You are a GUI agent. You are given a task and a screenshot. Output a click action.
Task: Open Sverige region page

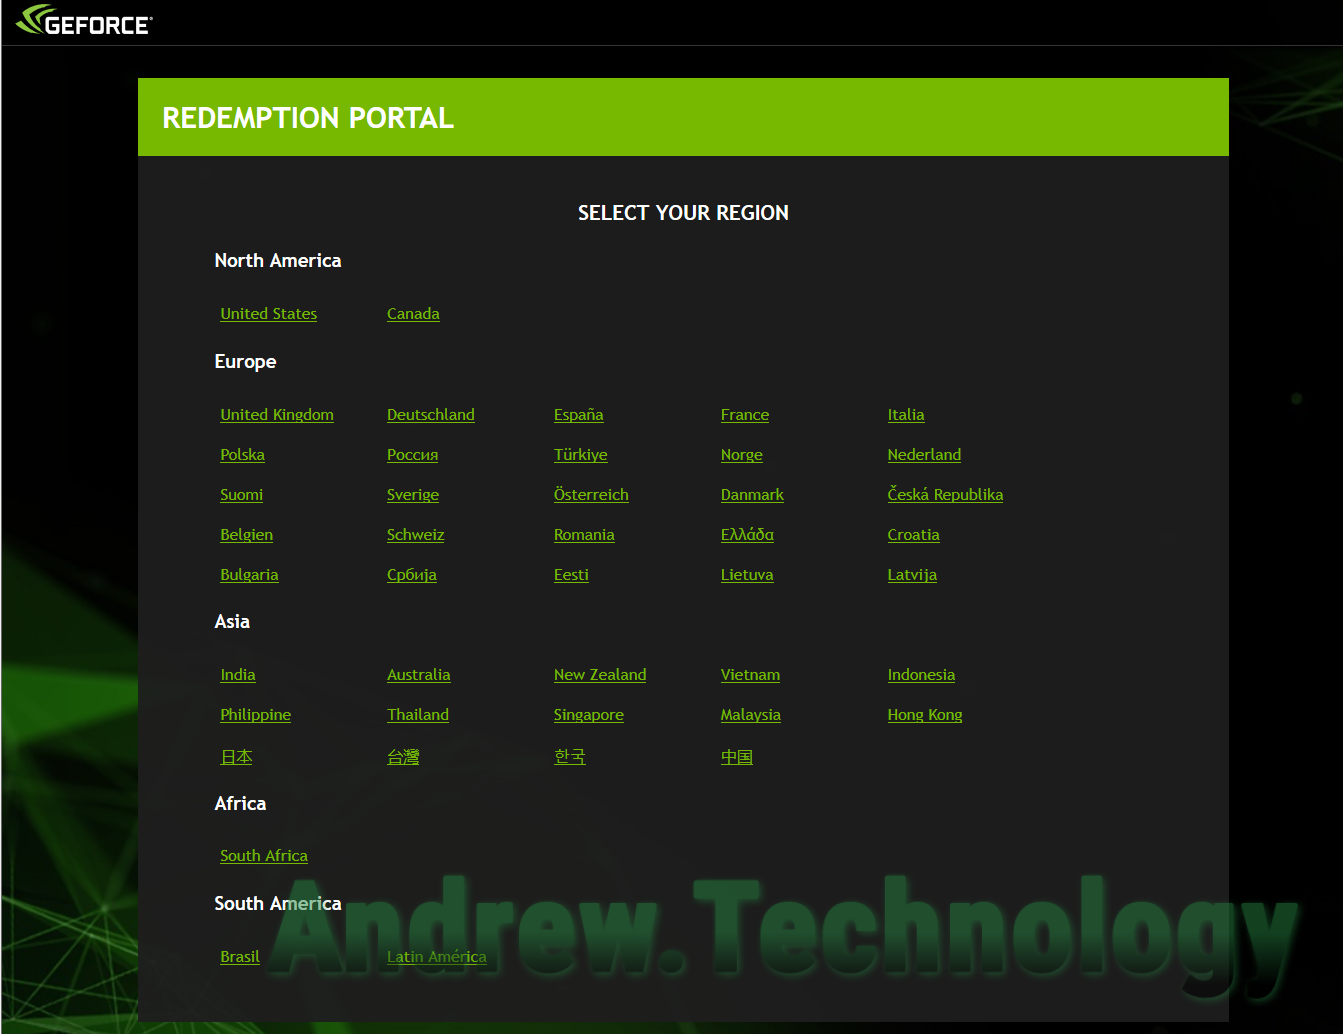click(x=413, y=495)
